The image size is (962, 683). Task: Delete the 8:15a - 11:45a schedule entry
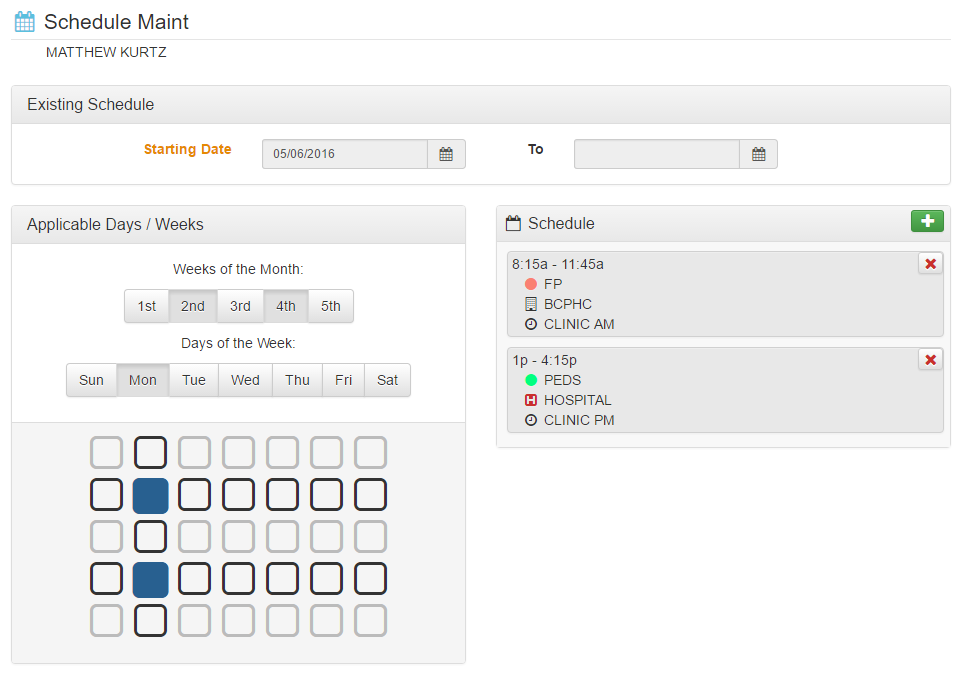930,263
